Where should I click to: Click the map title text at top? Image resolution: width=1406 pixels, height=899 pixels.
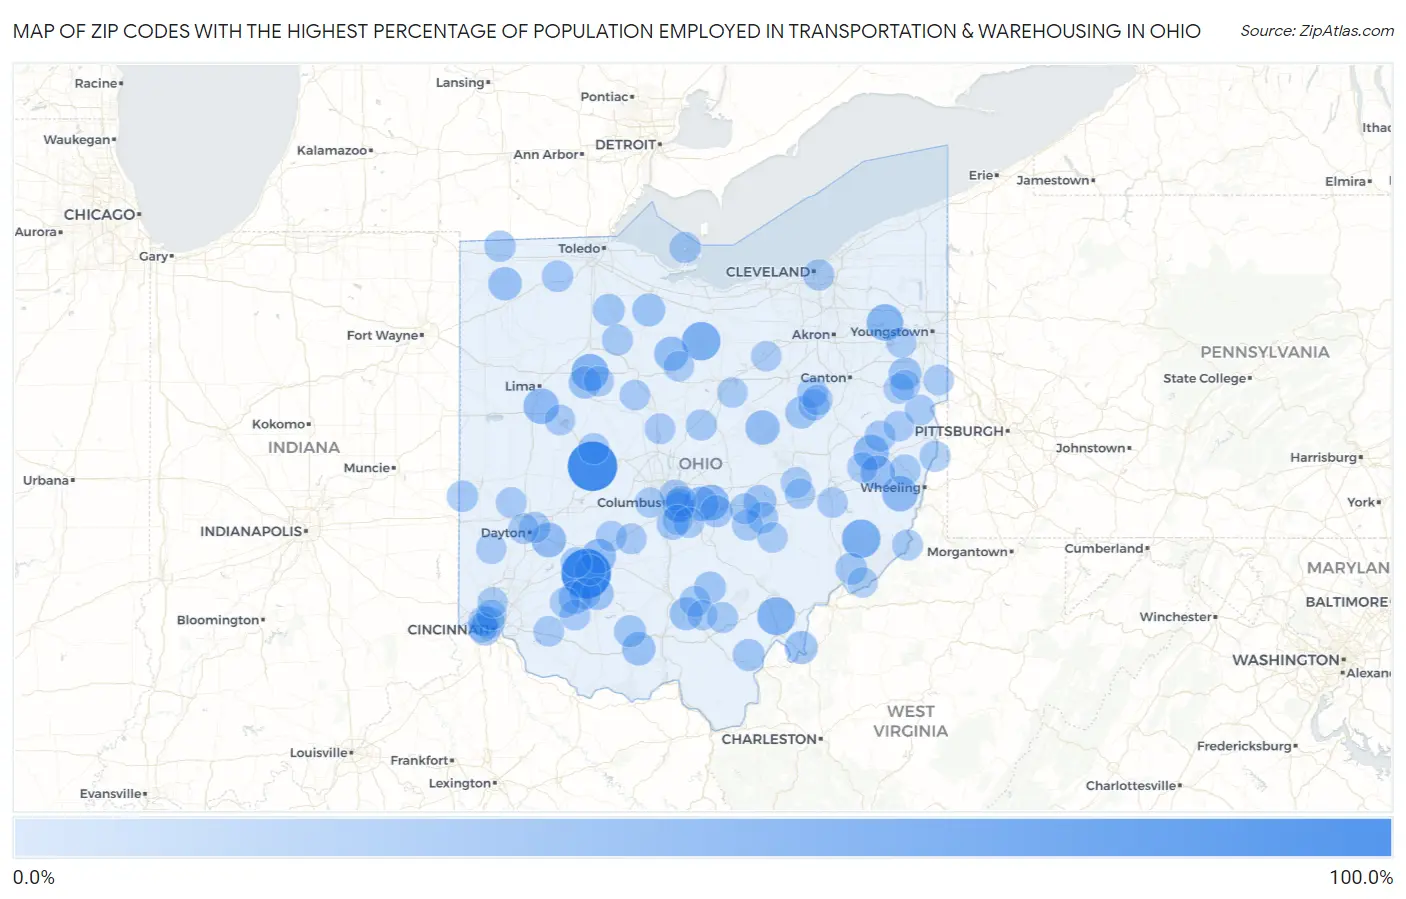[x=607, y=31]
